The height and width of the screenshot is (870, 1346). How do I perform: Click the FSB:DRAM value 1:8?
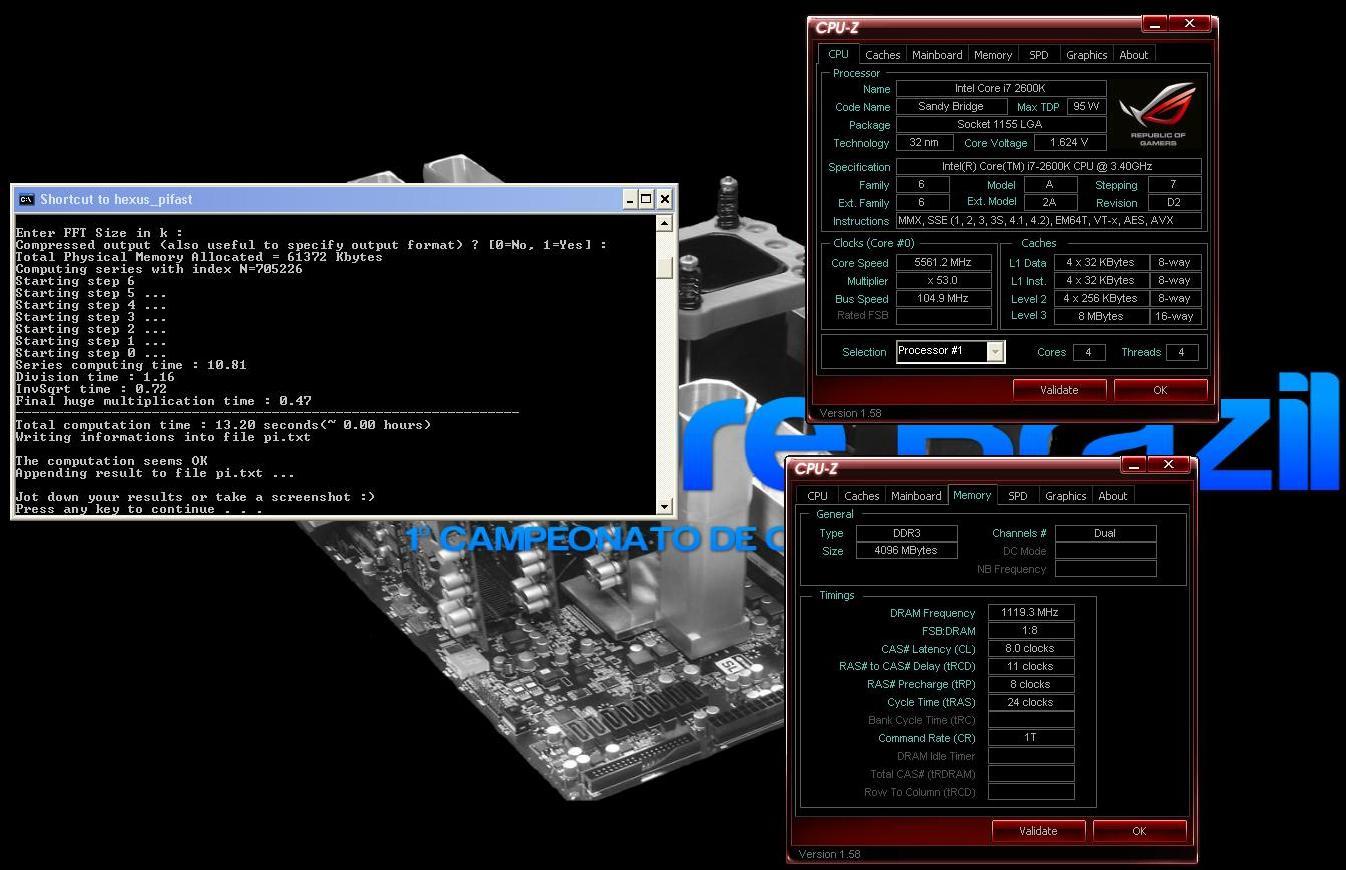click(1031, 630)
